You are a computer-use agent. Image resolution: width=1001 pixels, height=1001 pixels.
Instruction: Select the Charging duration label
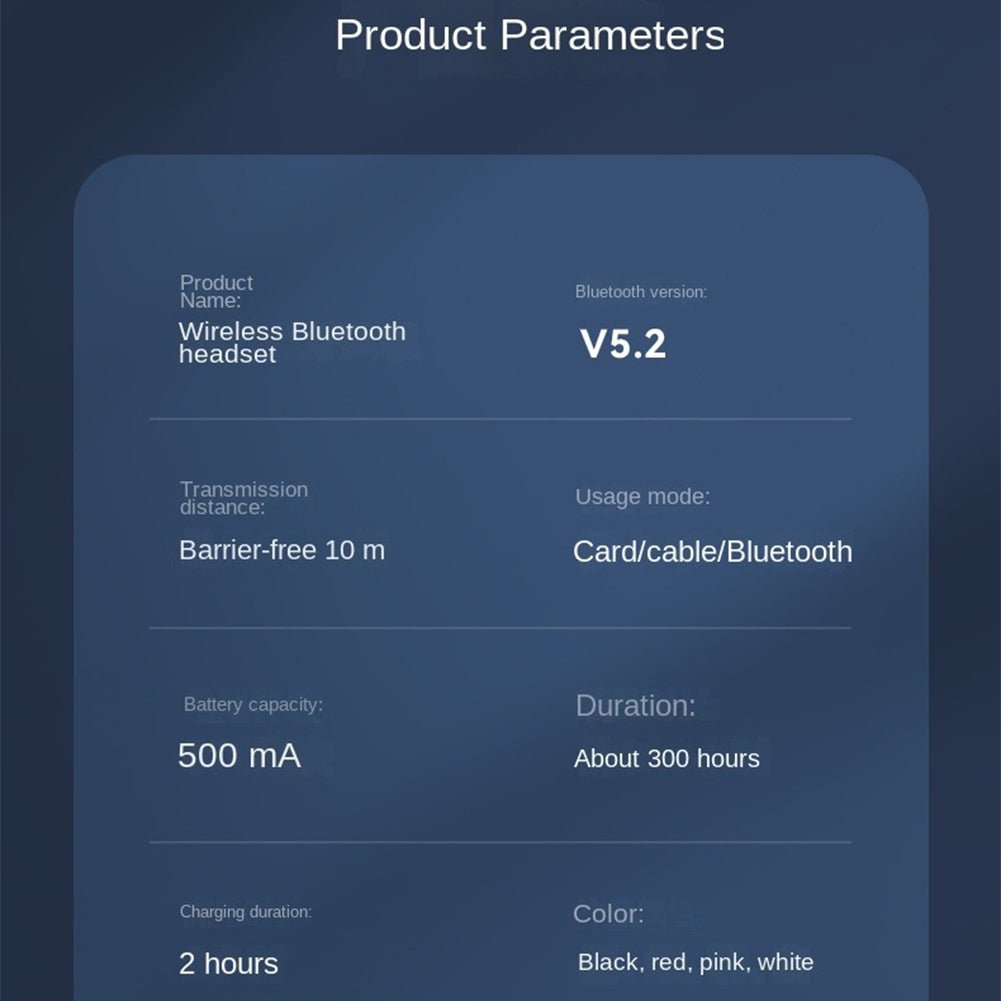(246, 912)
